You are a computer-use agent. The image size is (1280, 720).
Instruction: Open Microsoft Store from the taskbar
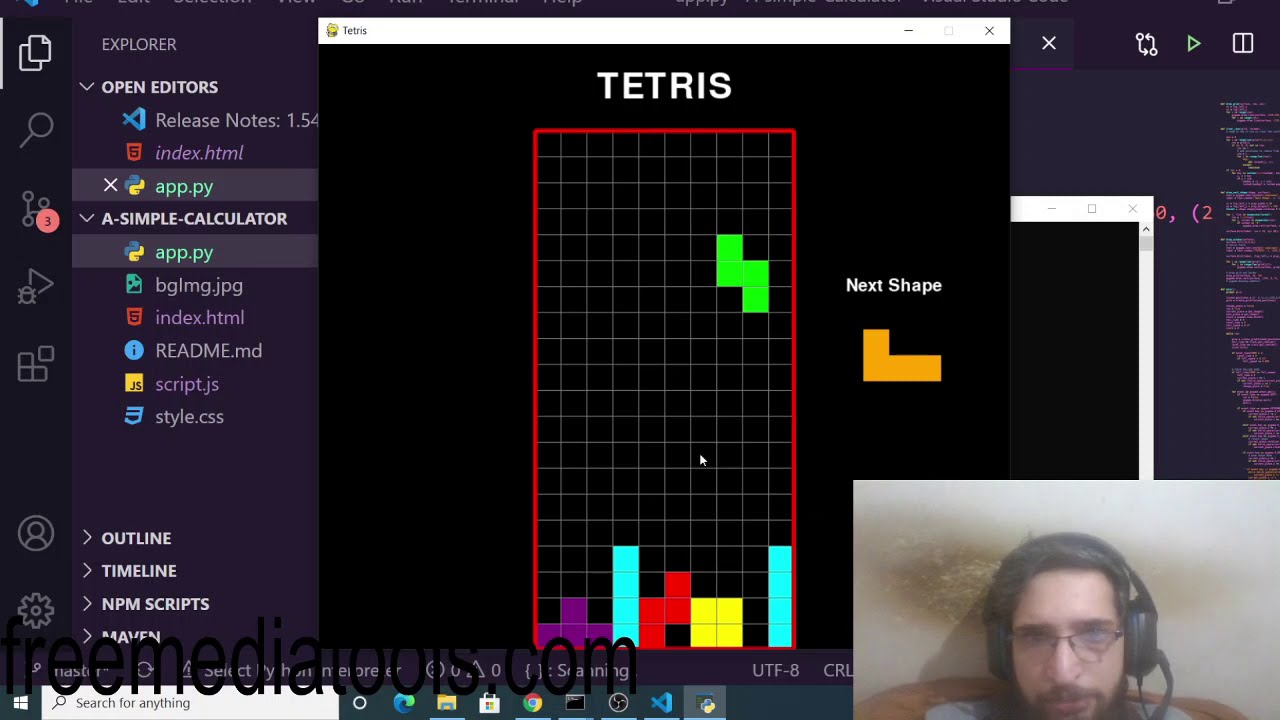tap(490, 703)
